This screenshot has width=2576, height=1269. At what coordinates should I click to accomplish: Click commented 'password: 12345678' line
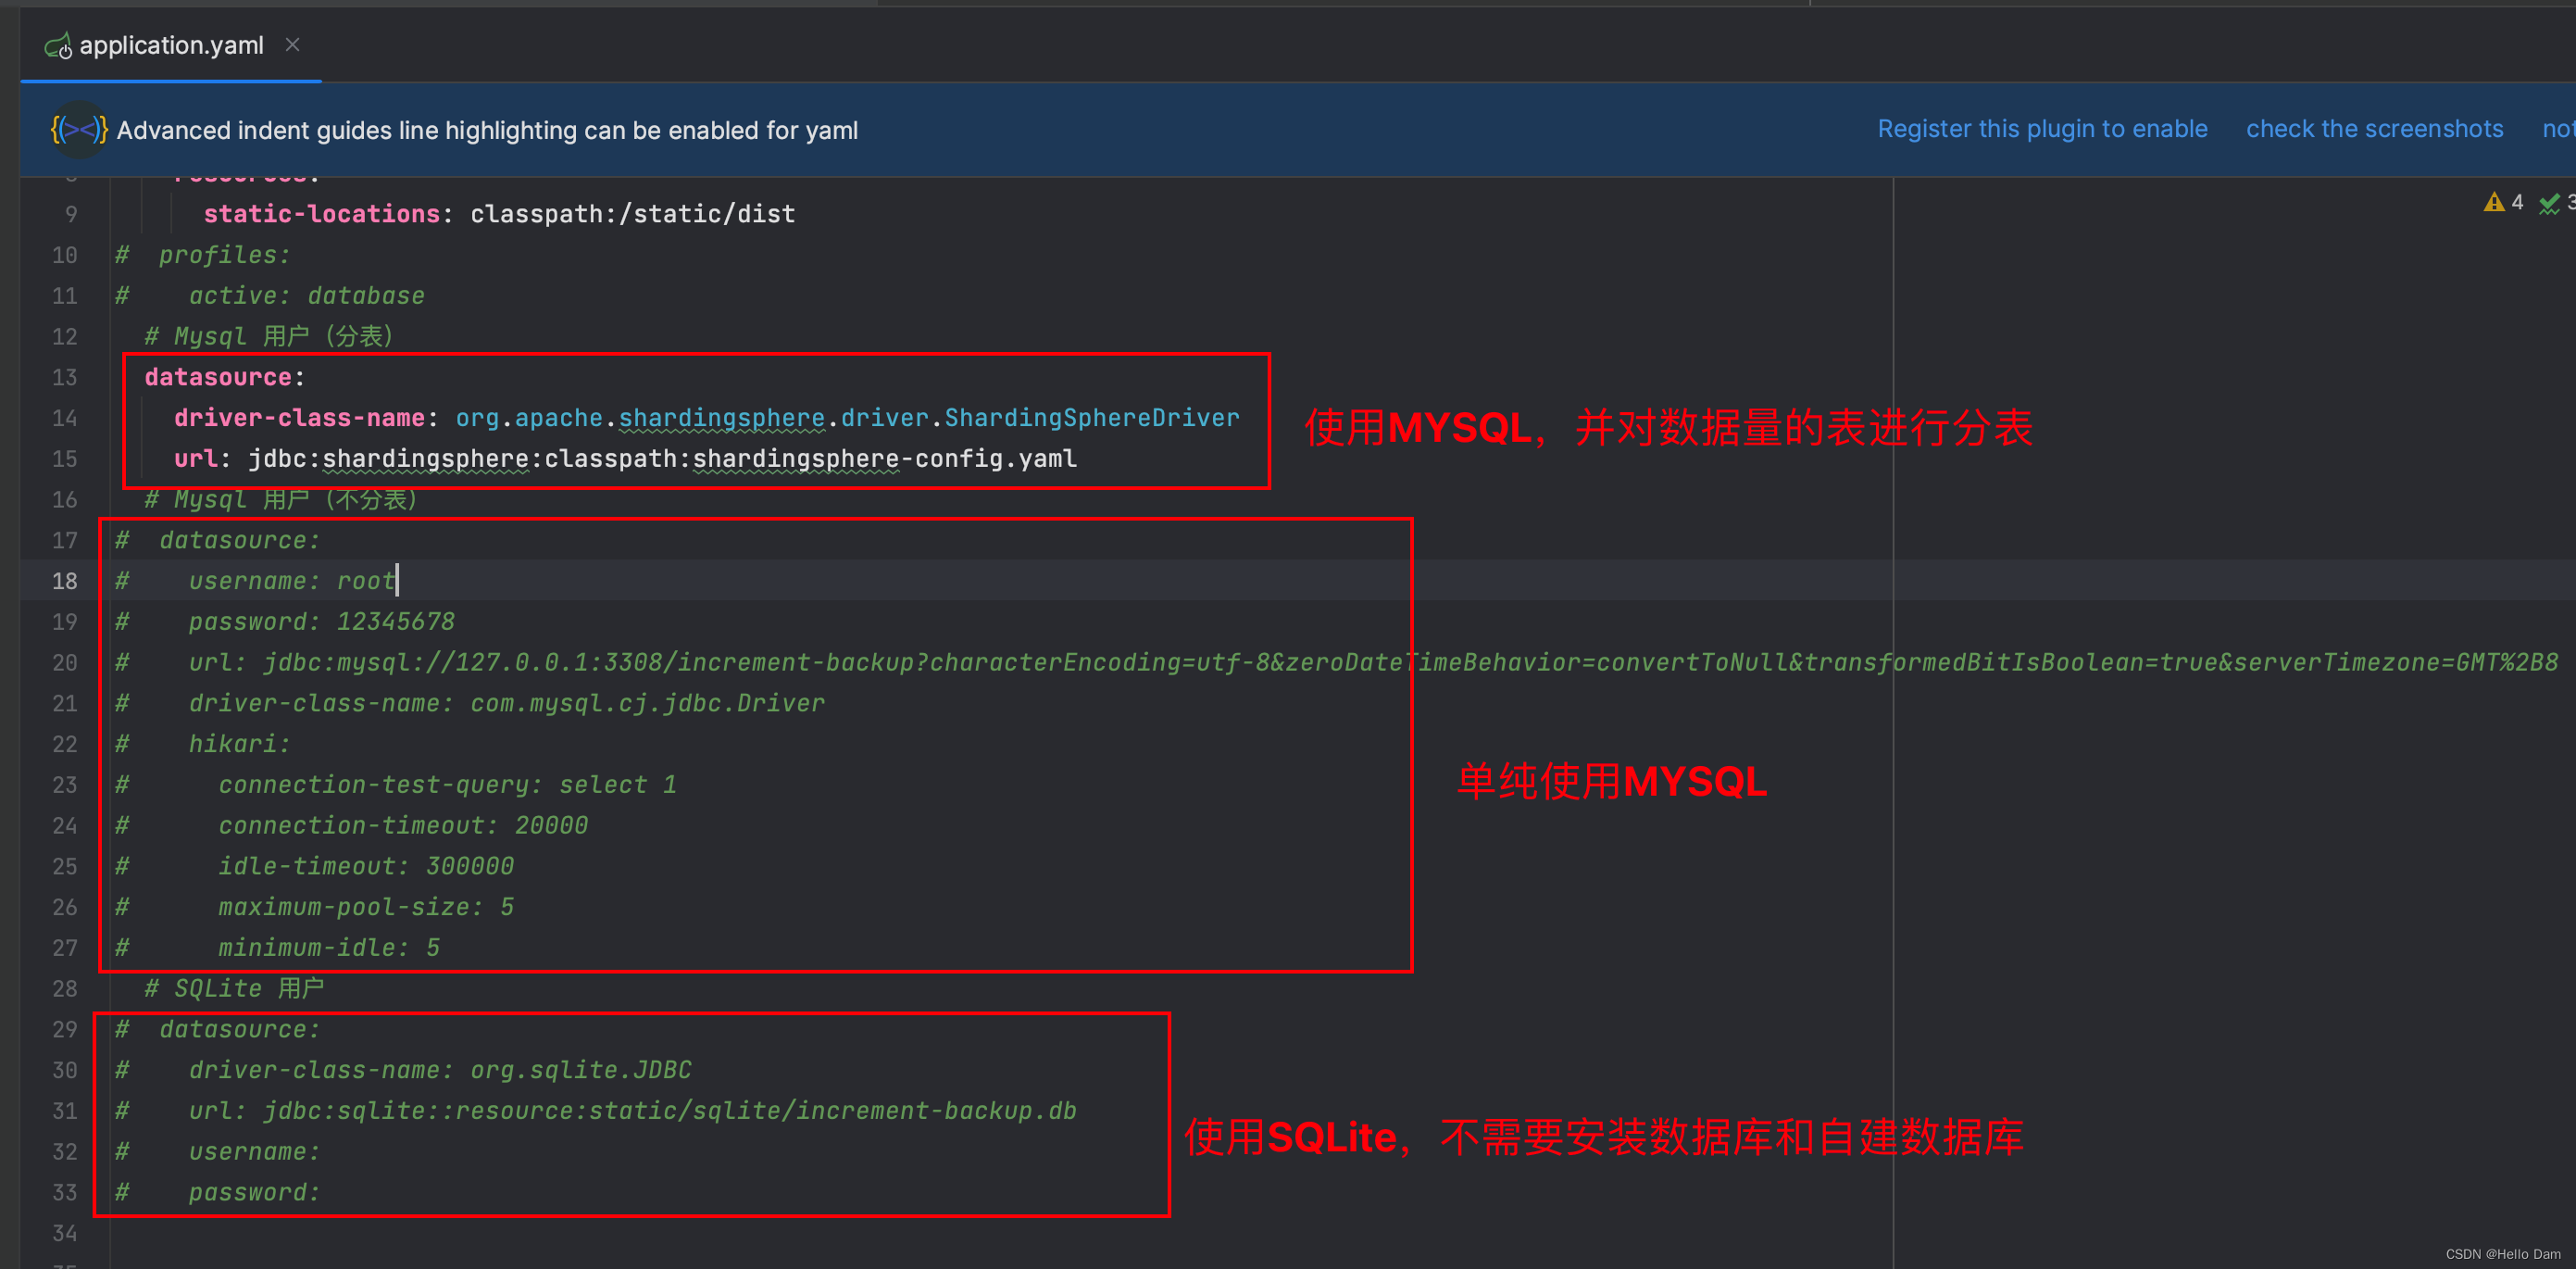click(x=321, y=622)
